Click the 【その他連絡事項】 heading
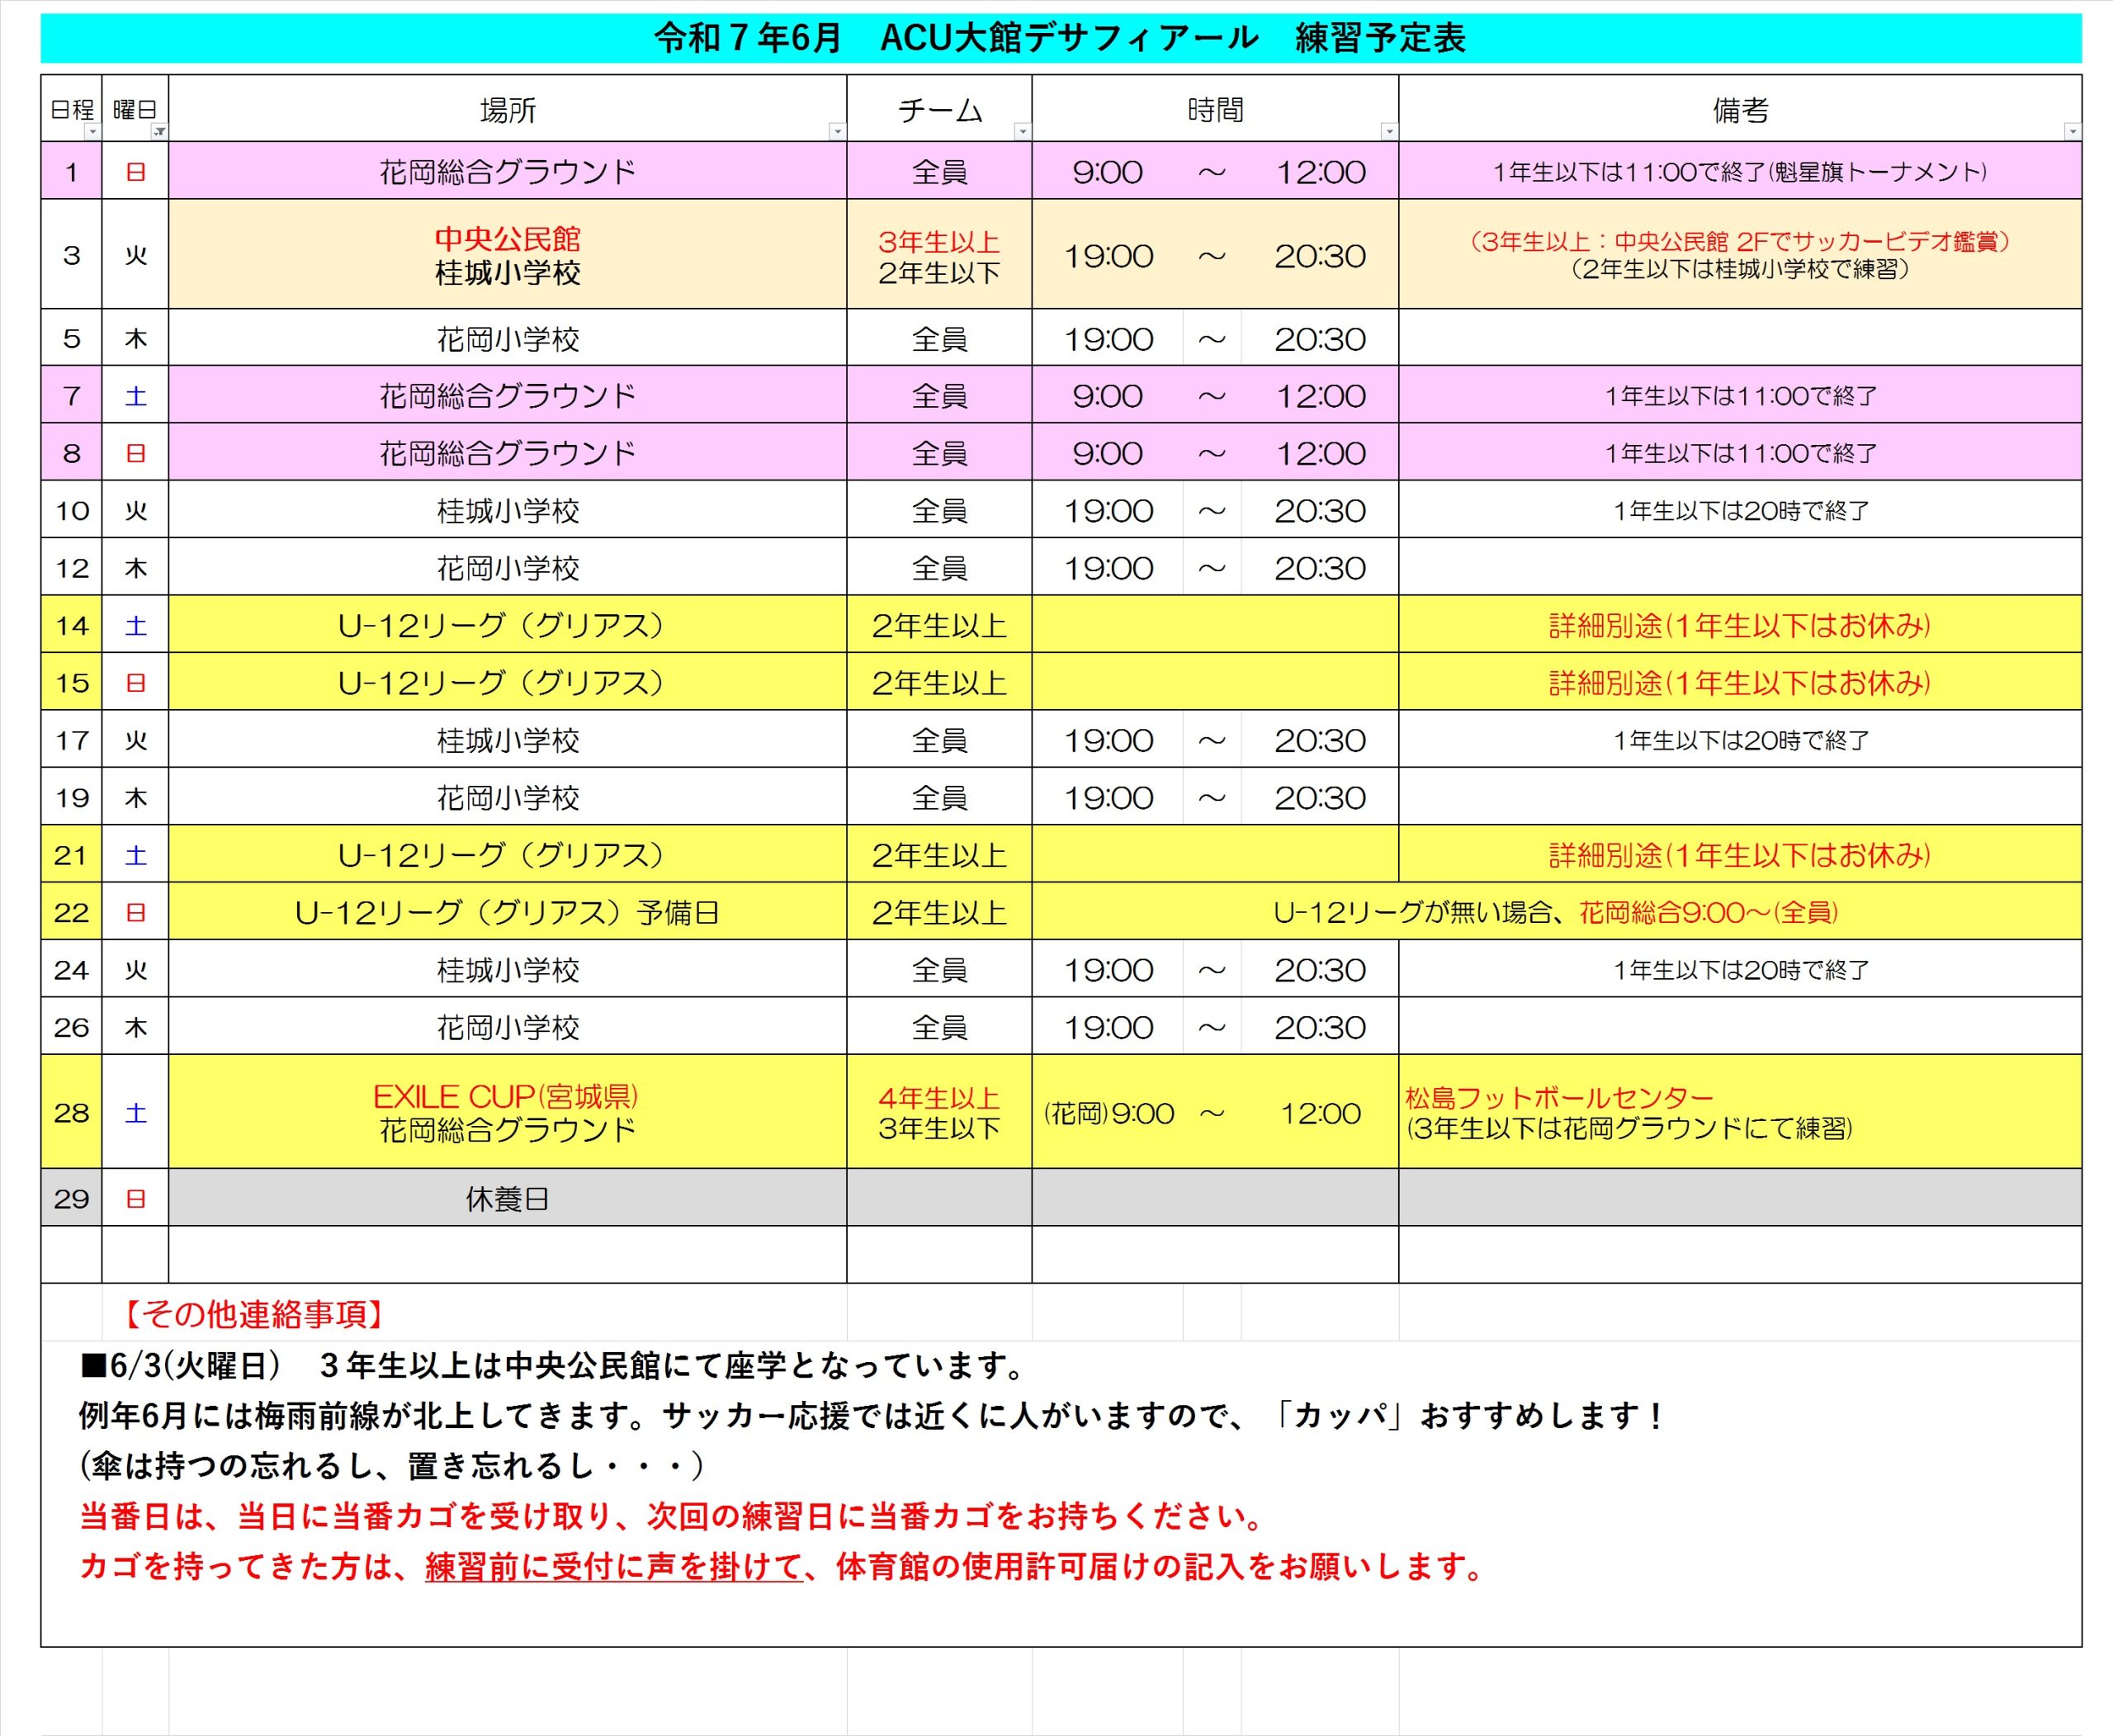Image resolution: width=2113 pixels, height=1736 pixels. (x=254, y=1314)
